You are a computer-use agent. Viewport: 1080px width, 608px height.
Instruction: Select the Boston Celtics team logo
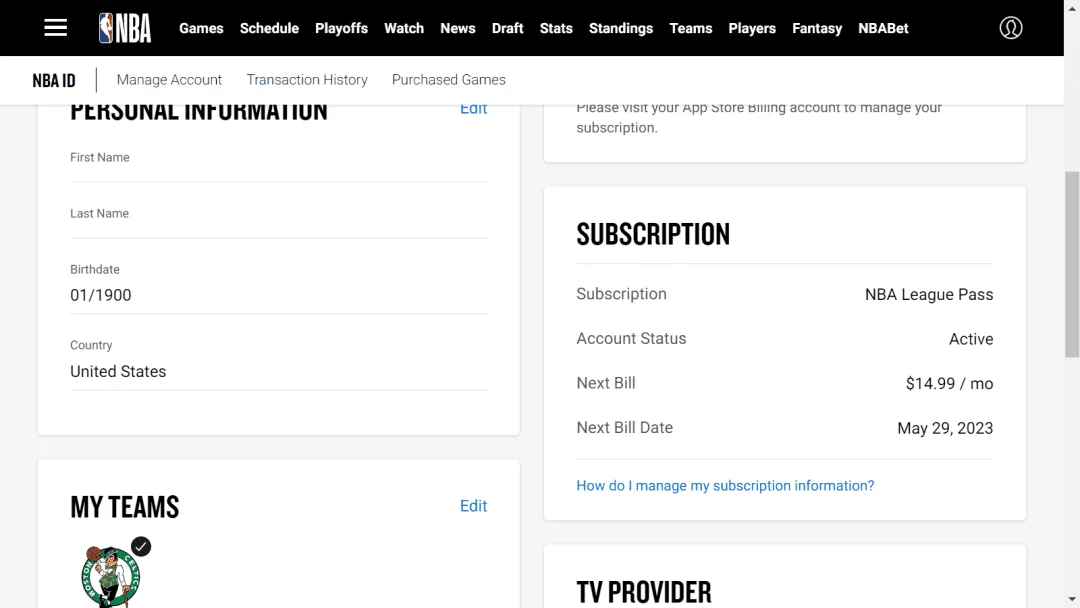pos(110,576)
